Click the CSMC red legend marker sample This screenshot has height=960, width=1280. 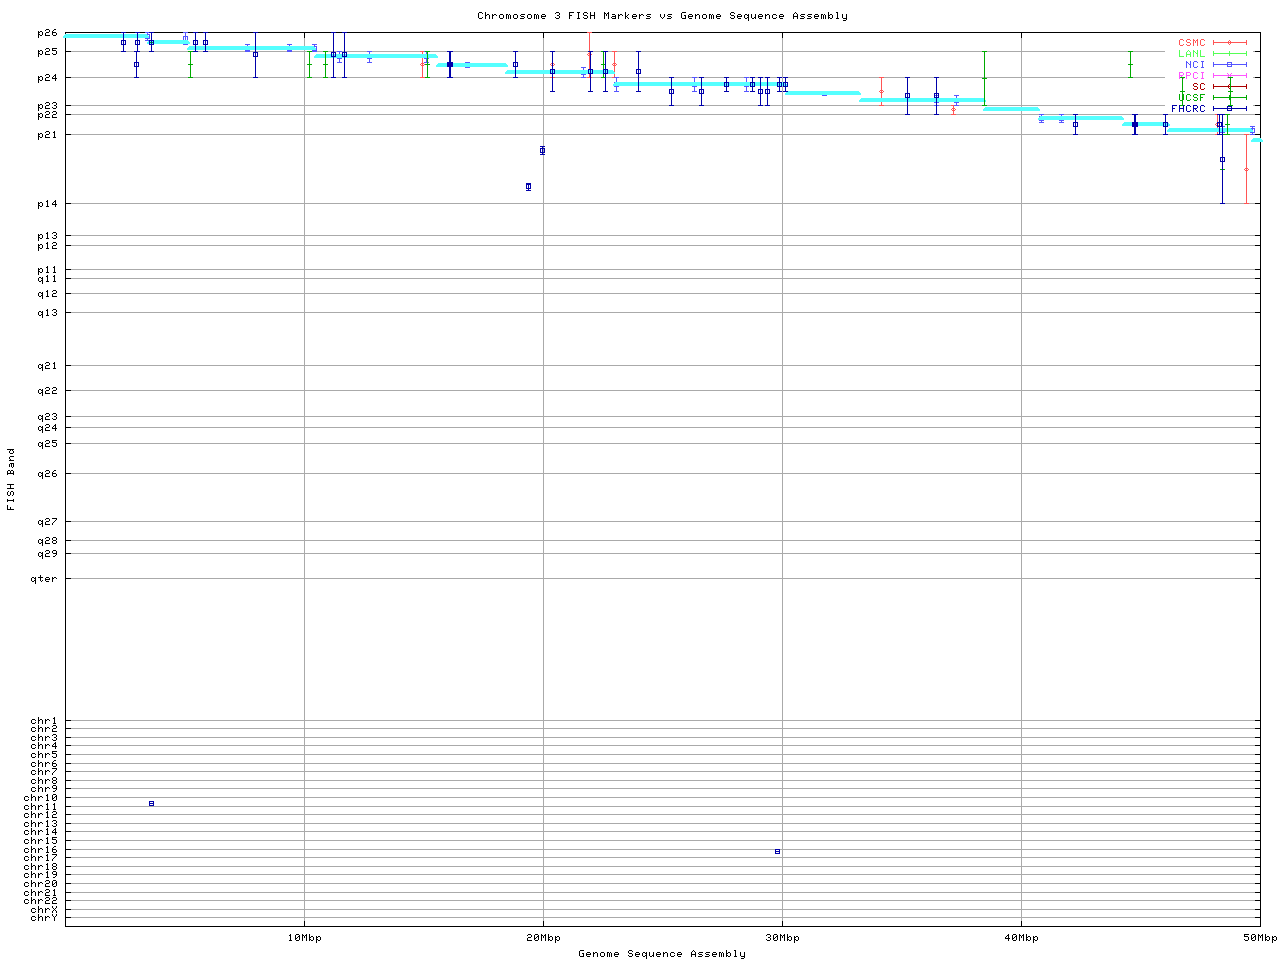pos(1229,43)
